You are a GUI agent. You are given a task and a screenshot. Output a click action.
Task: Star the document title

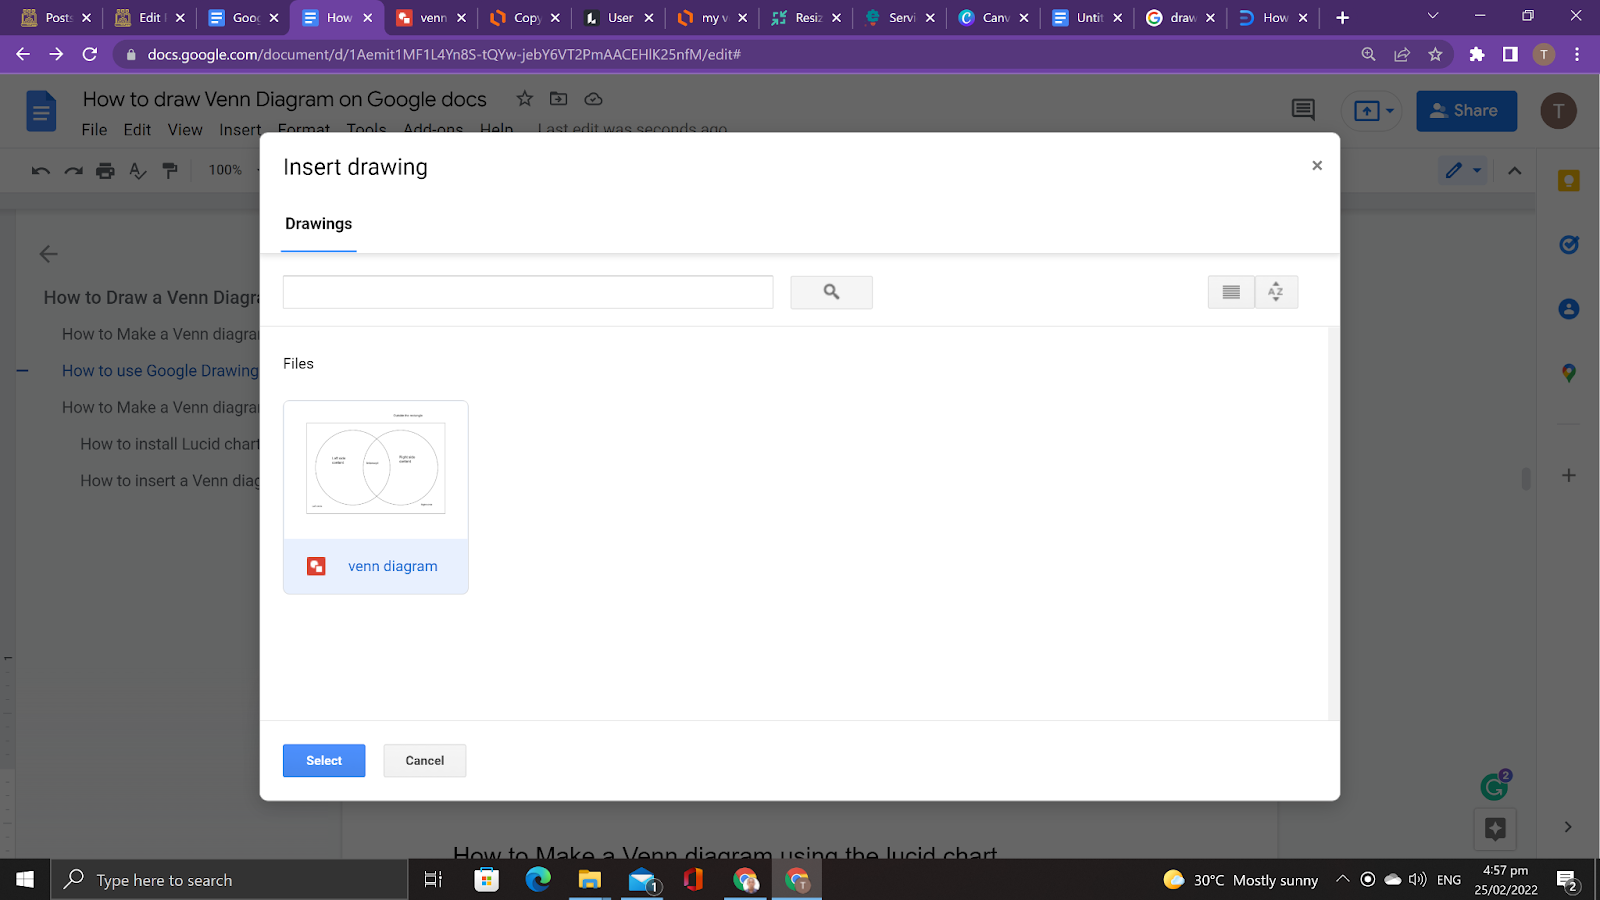pyautogui.click(x=525, y=98)
